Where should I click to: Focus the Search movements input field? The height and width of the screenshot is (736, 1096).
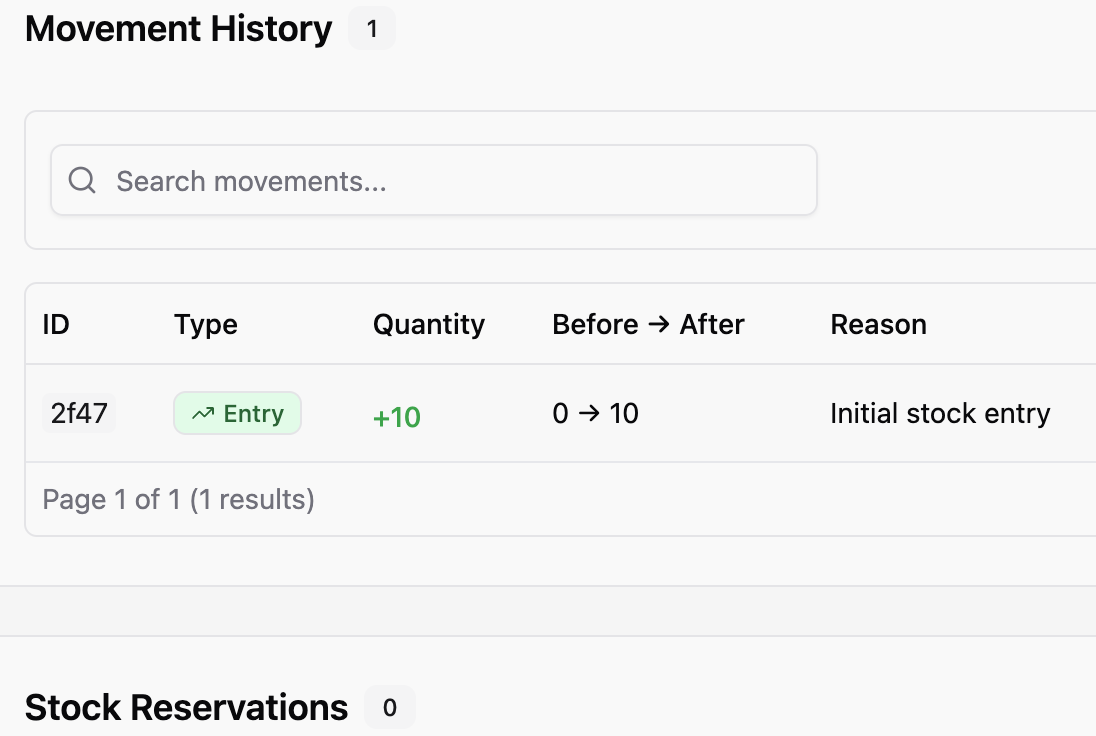[450, 181]
